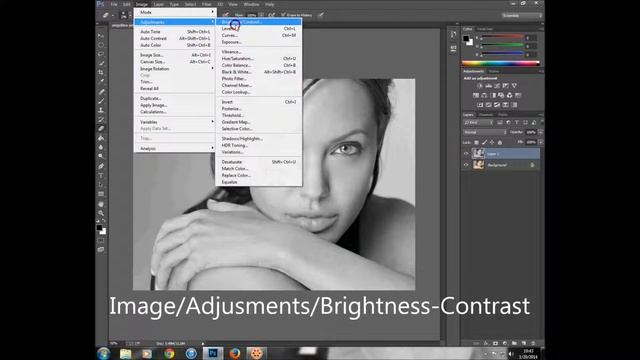Switch to the Channels tab
640x360 pixels.
[486, 115]
